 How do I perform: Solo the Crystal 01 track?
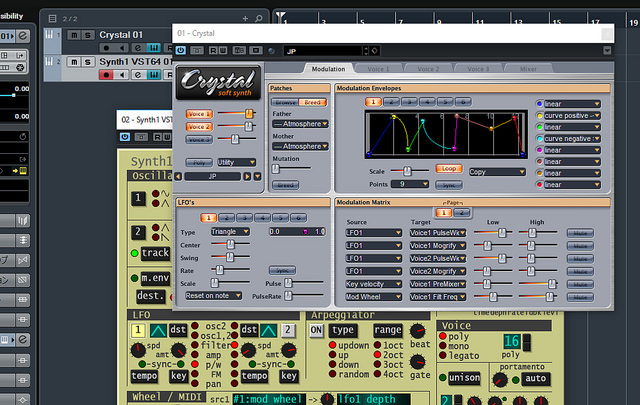tap(87, 35)
